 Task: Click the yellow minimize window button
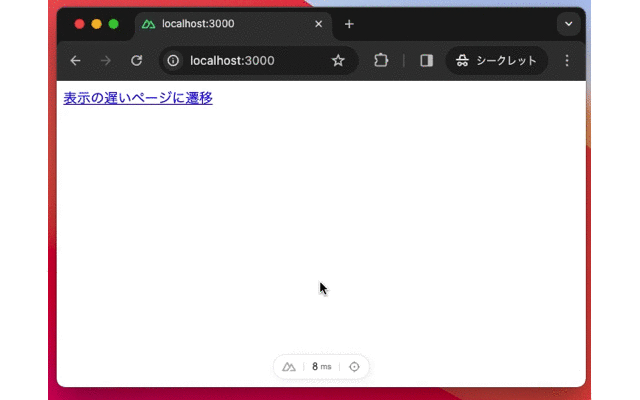click(97, 24)
